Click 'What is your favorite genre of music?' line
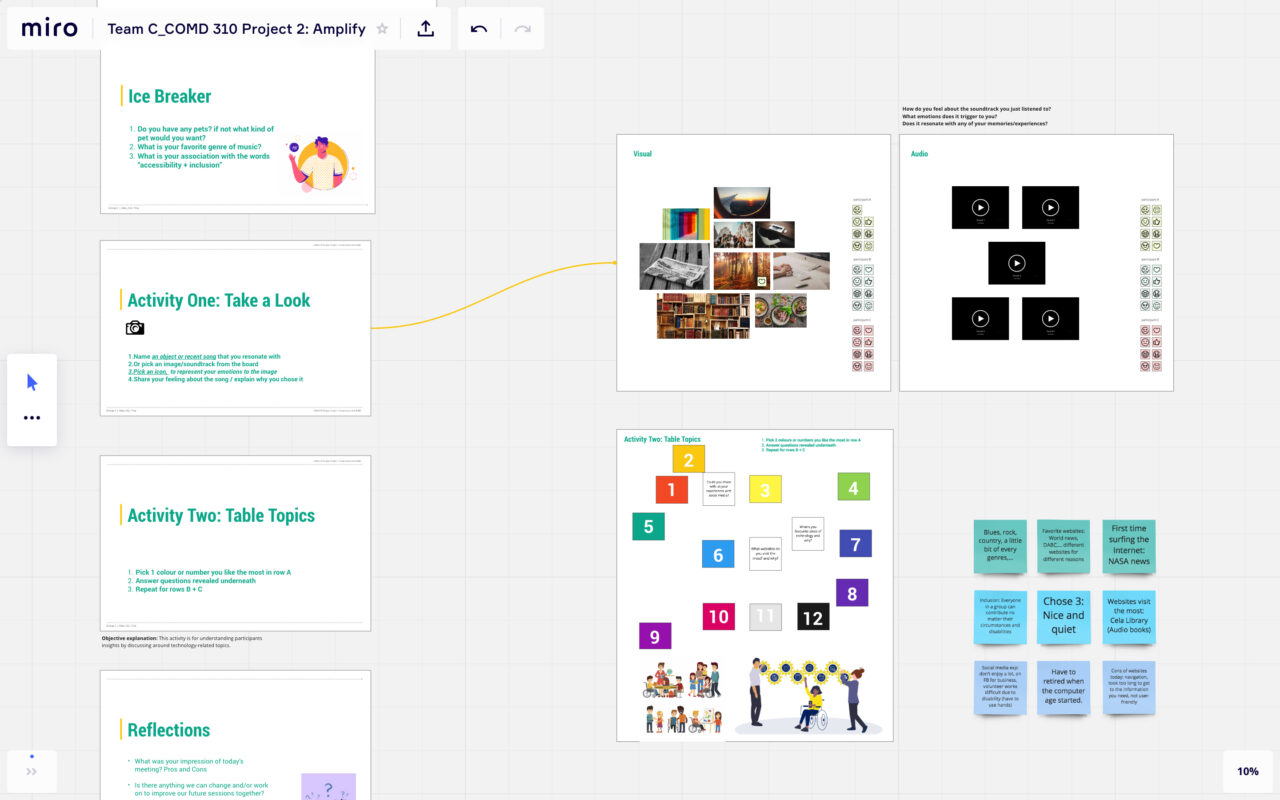Viewport: 1280px width, 800px height. click(199, 147)
